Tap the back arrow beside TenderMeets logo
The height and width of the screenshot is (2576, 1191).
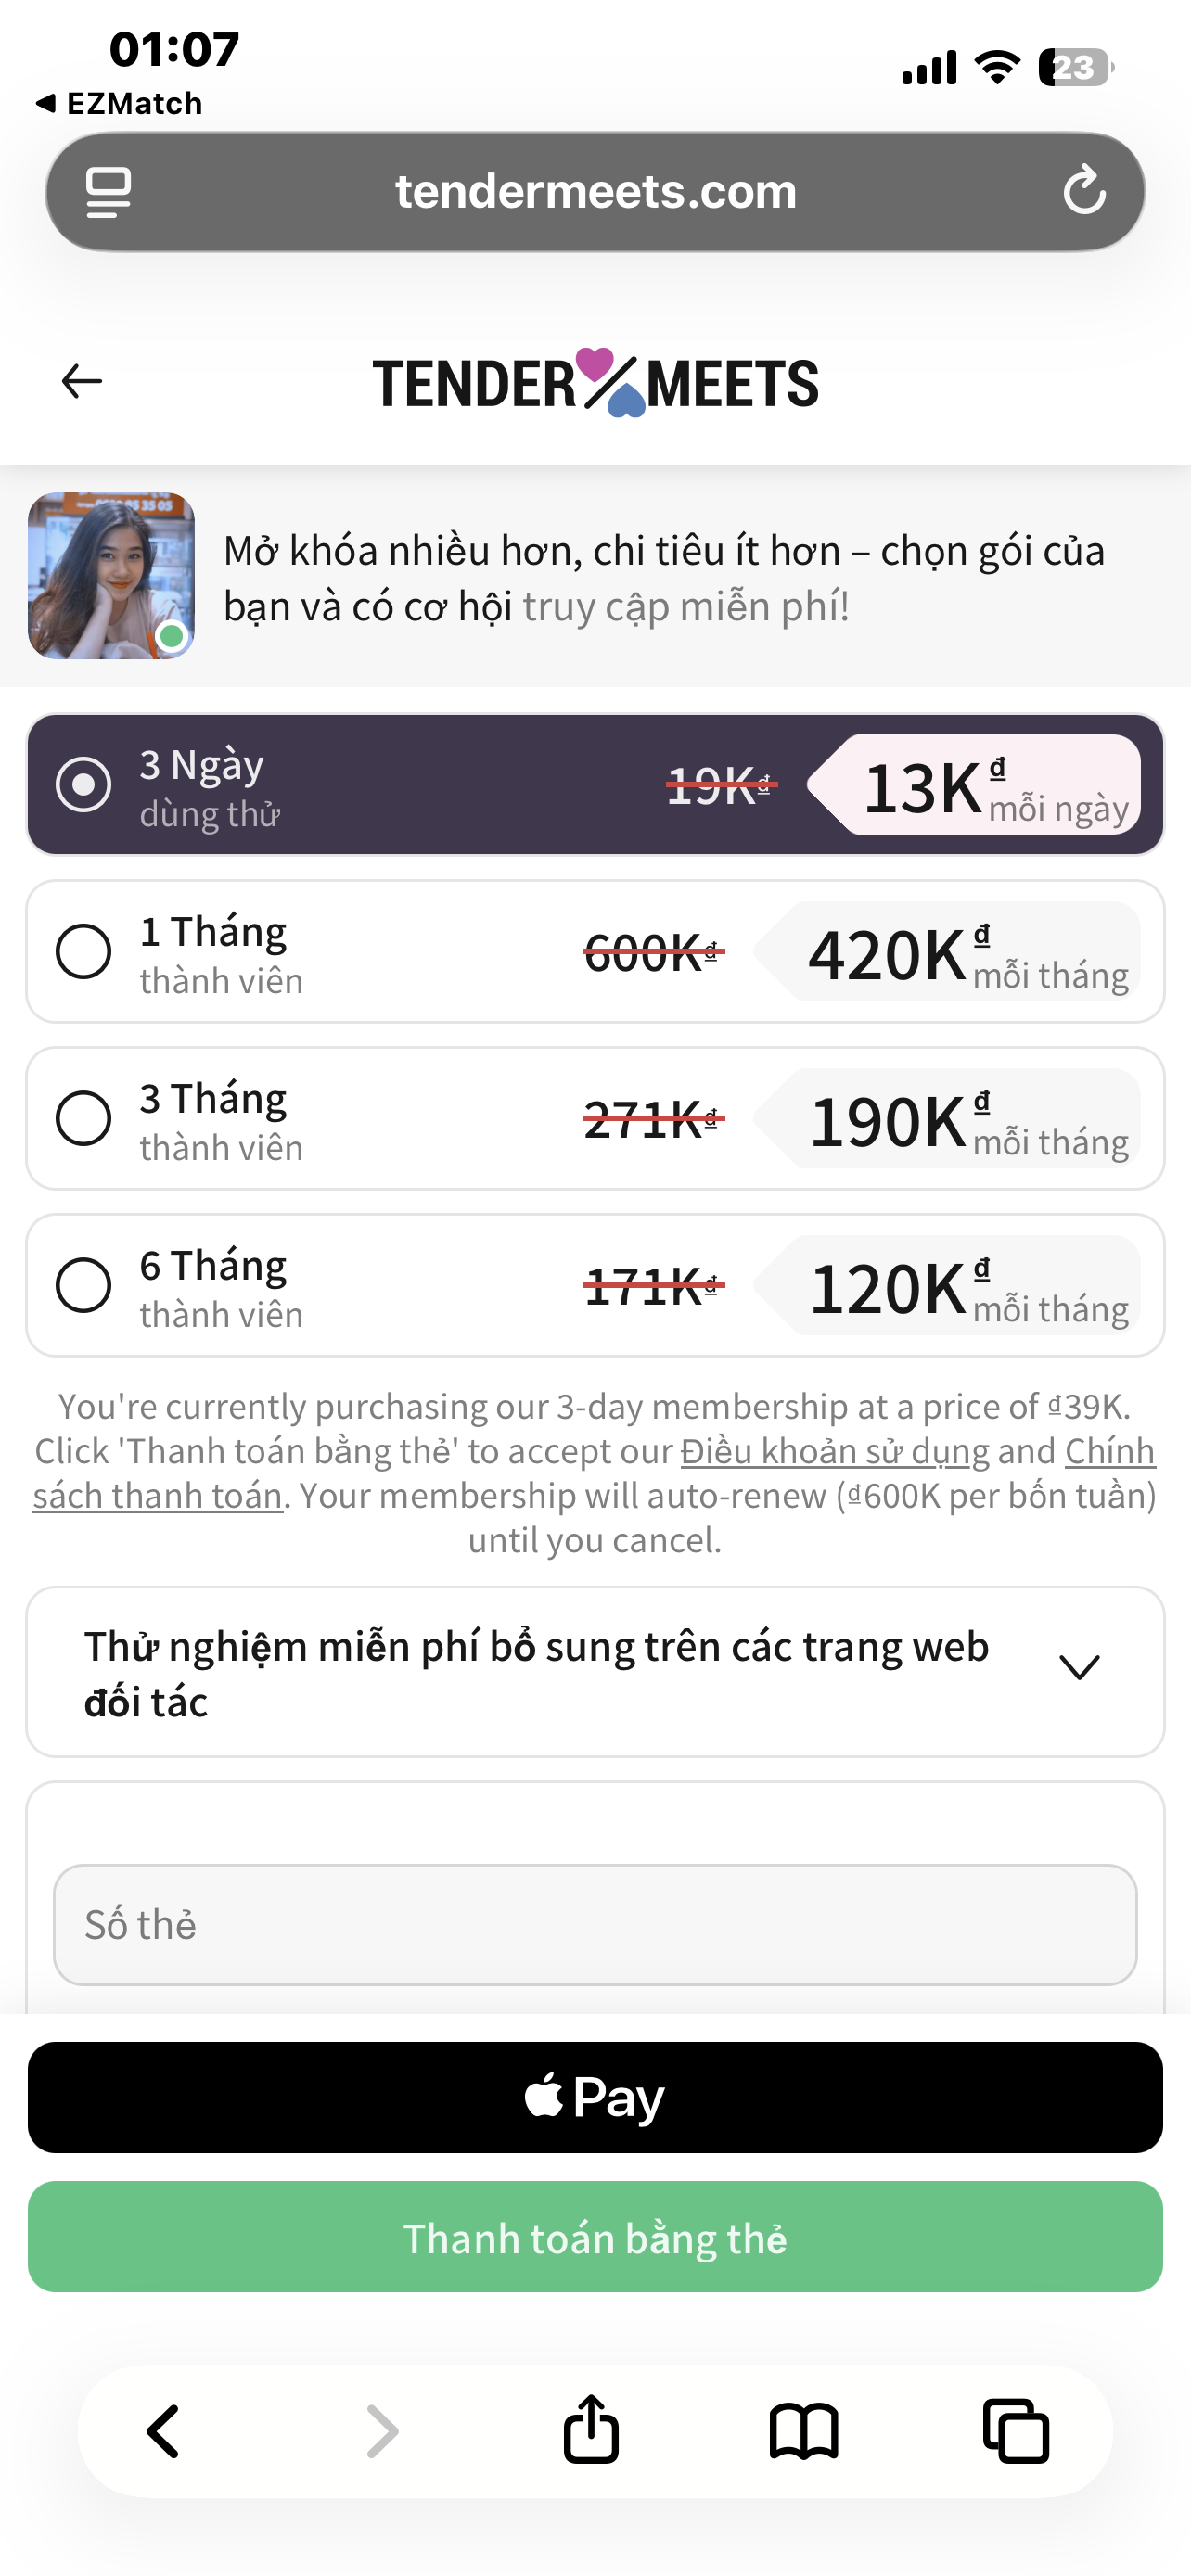pyautogui.click(x=82, y=381)
